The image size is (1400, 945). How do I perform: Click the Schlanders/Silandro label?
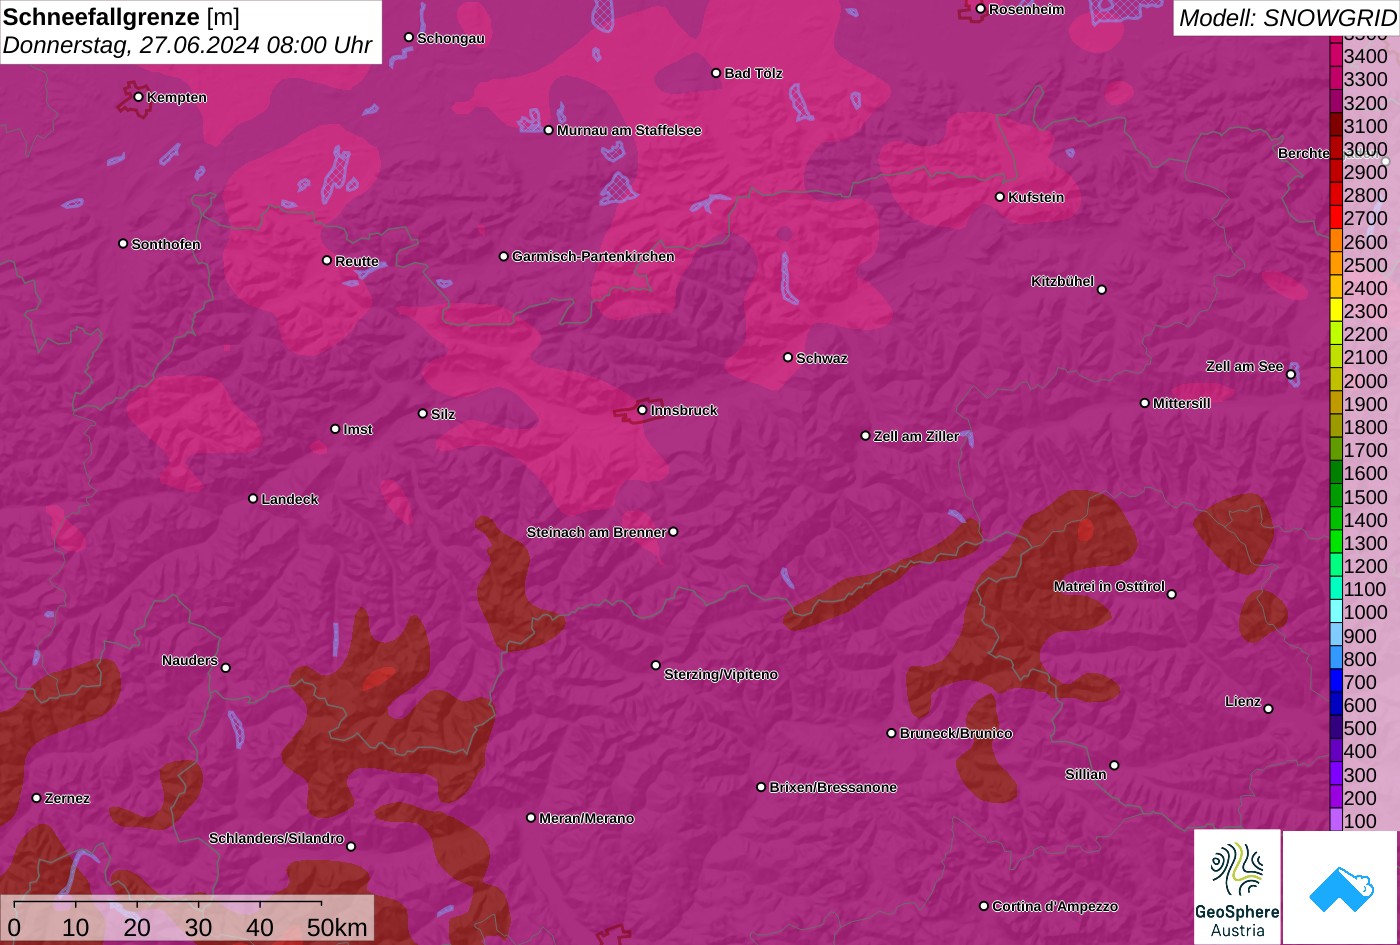pos(276,838)
